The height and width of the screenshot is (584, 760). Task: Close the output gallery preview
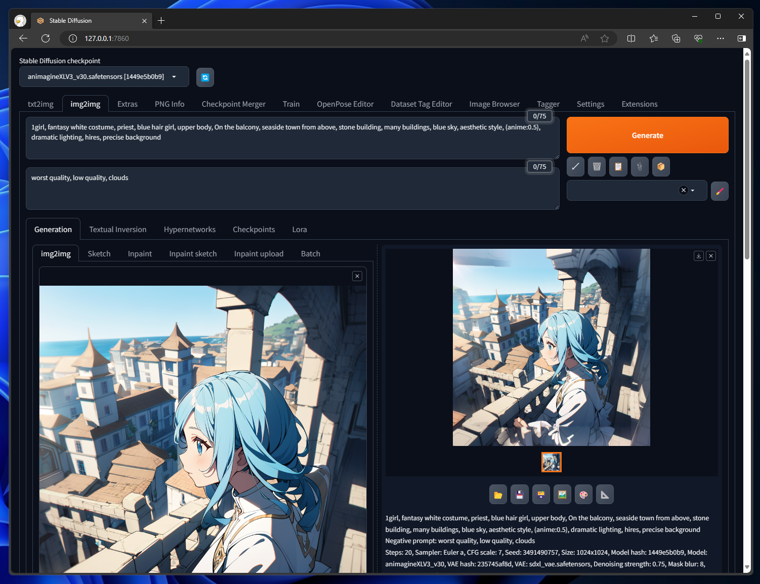[x=711, y=256]
